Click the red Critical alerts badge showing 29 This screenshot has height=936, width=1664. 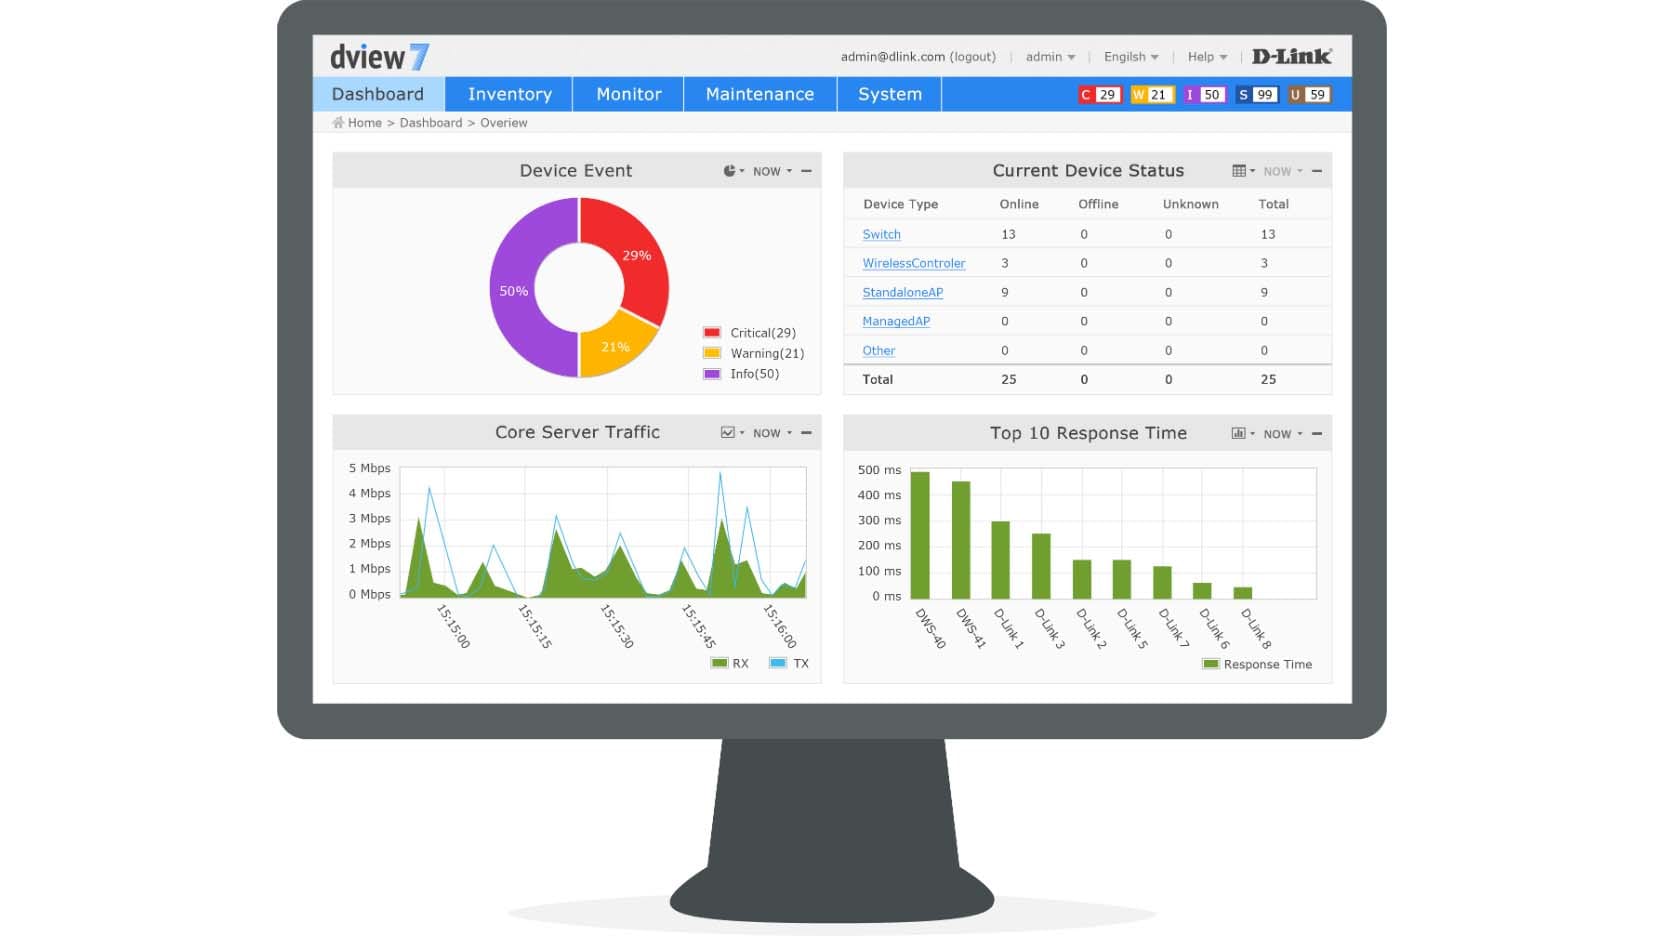(x=1099, y=95)
